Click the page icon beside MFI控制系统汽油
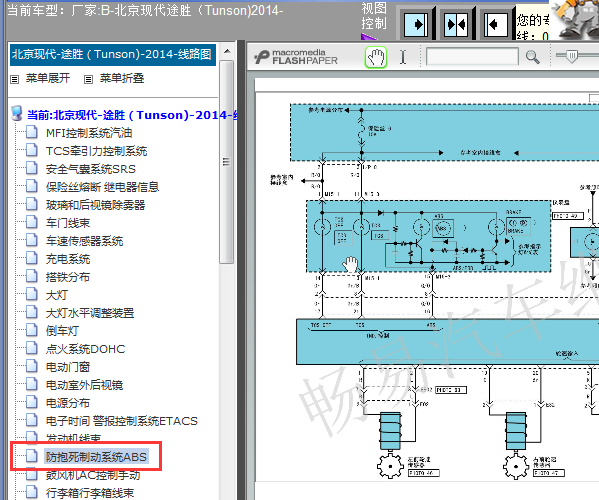Viewport: 599px width, 500px height. tap(32, 132)
